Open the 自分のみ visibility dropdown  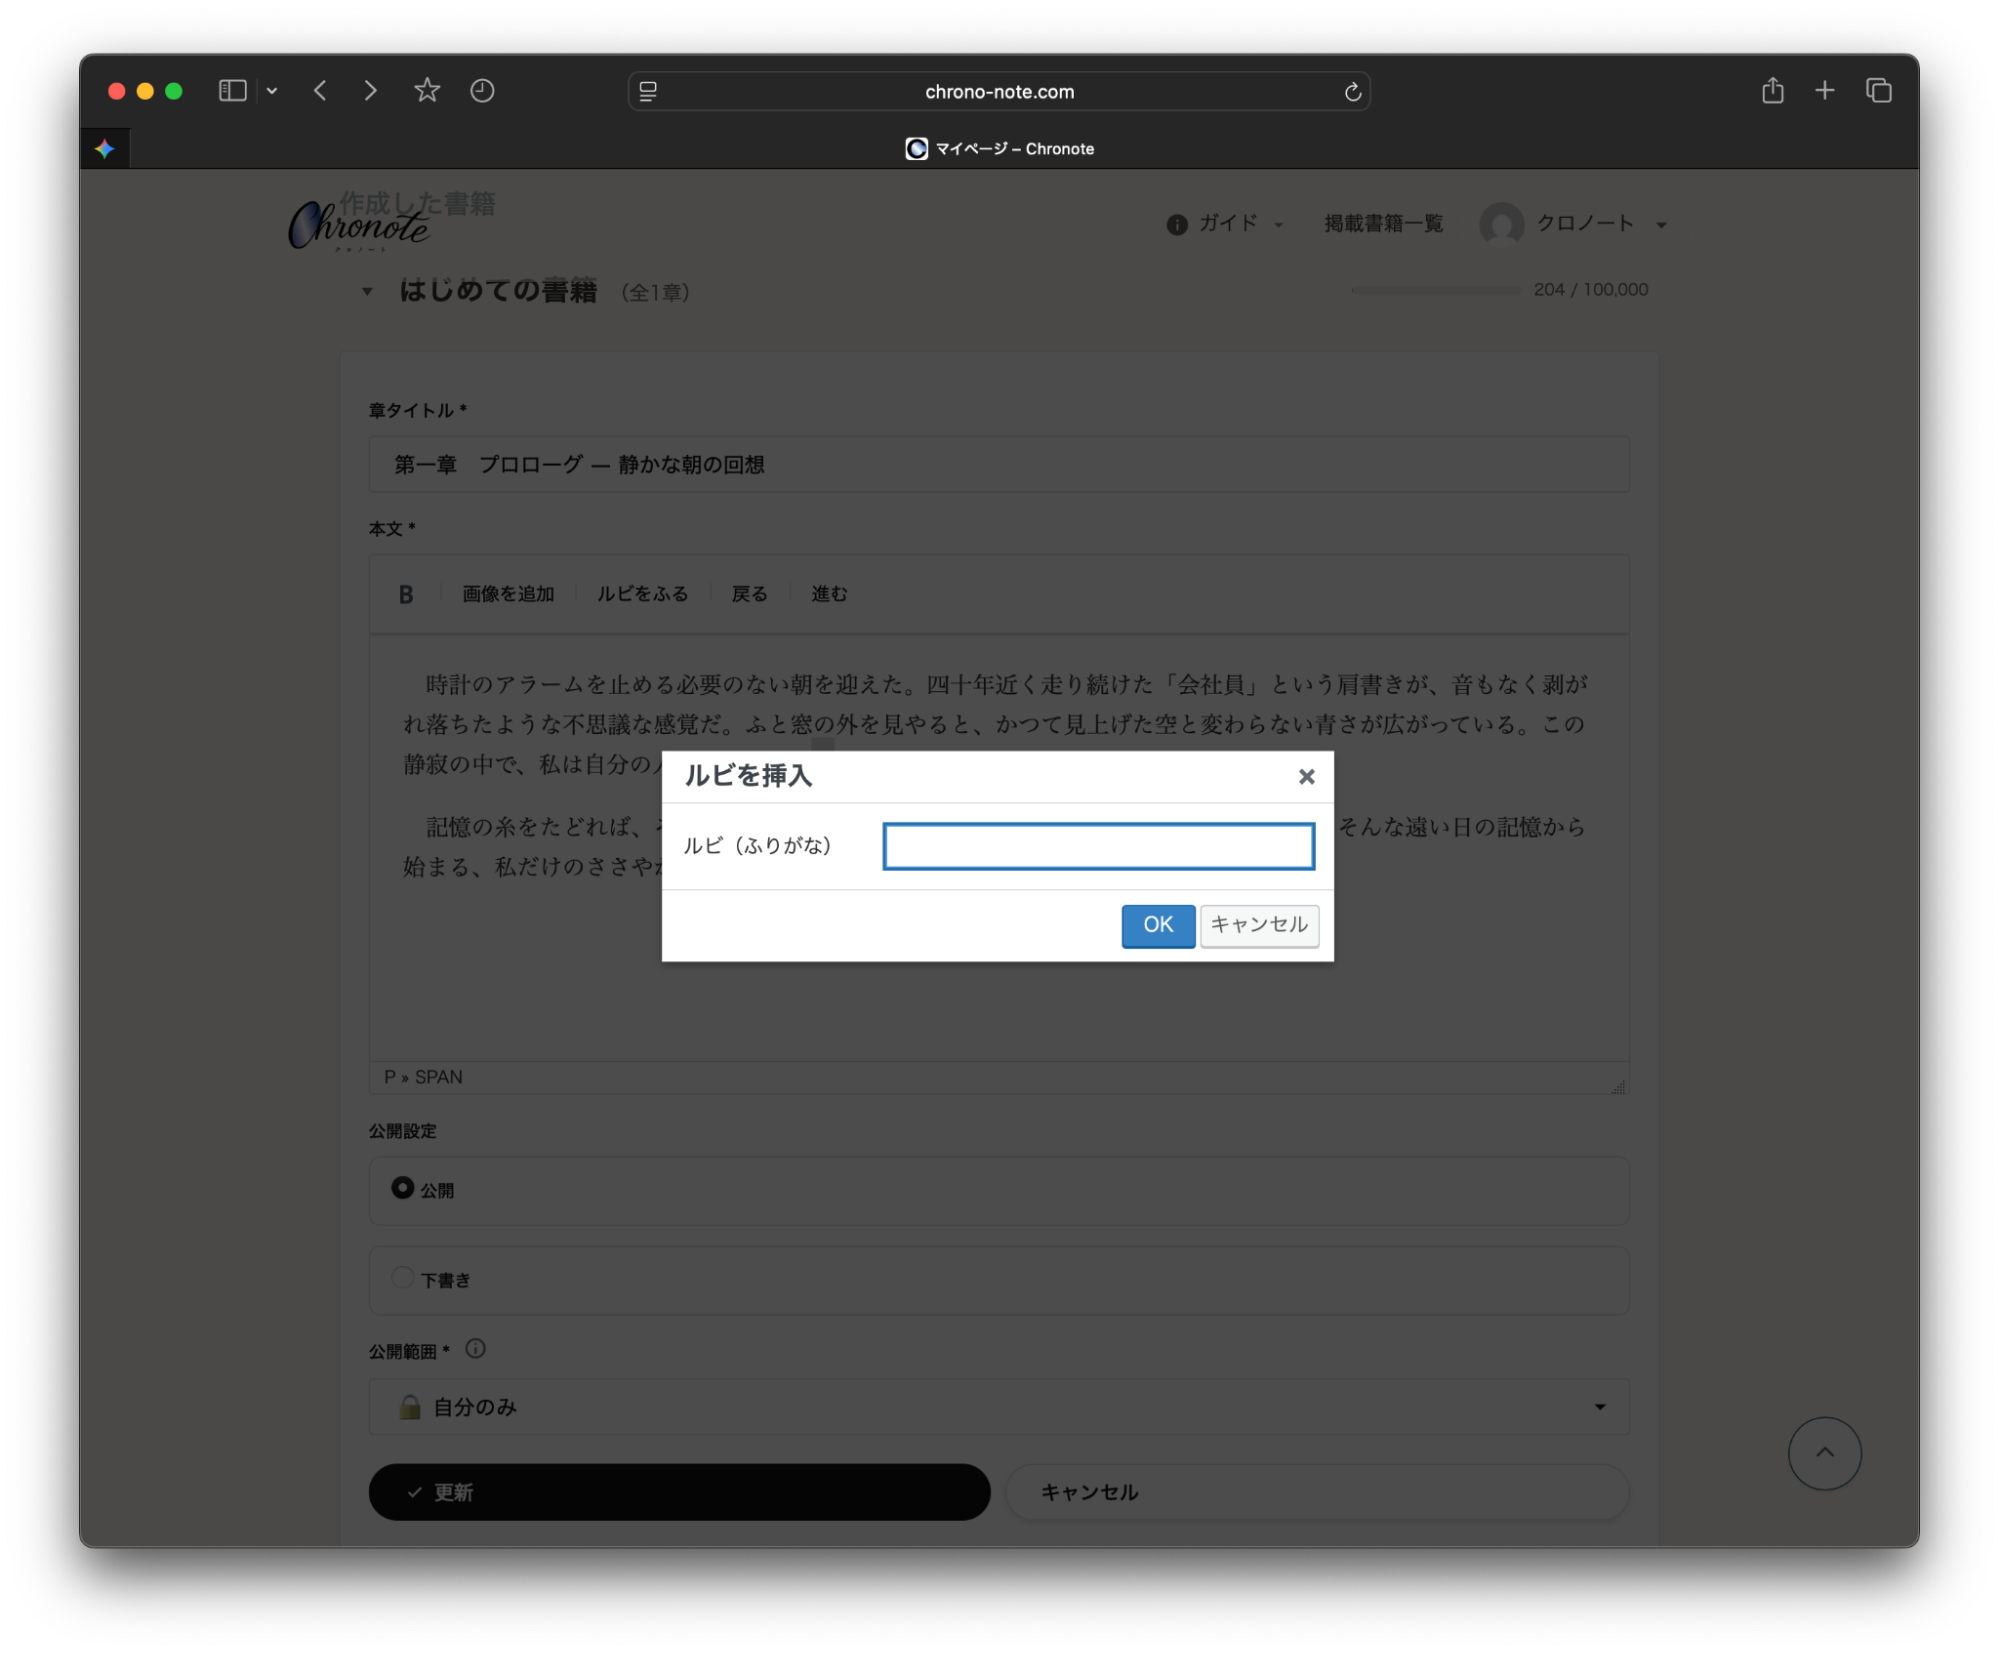pyautogui.click(x=998, y=1407)
